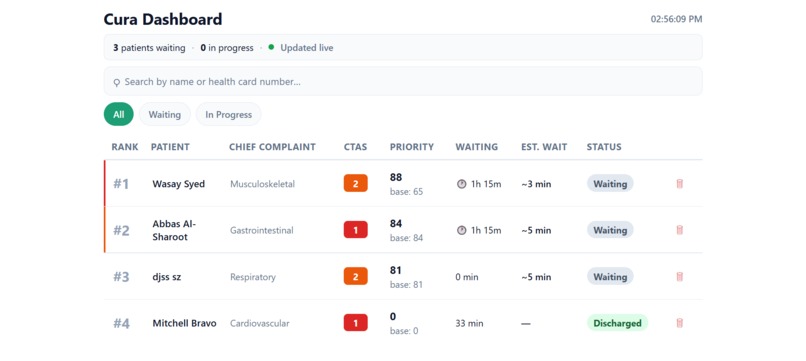Click the Cura Dashboard title
Screen dimensions: 806x361
(163, 19)
